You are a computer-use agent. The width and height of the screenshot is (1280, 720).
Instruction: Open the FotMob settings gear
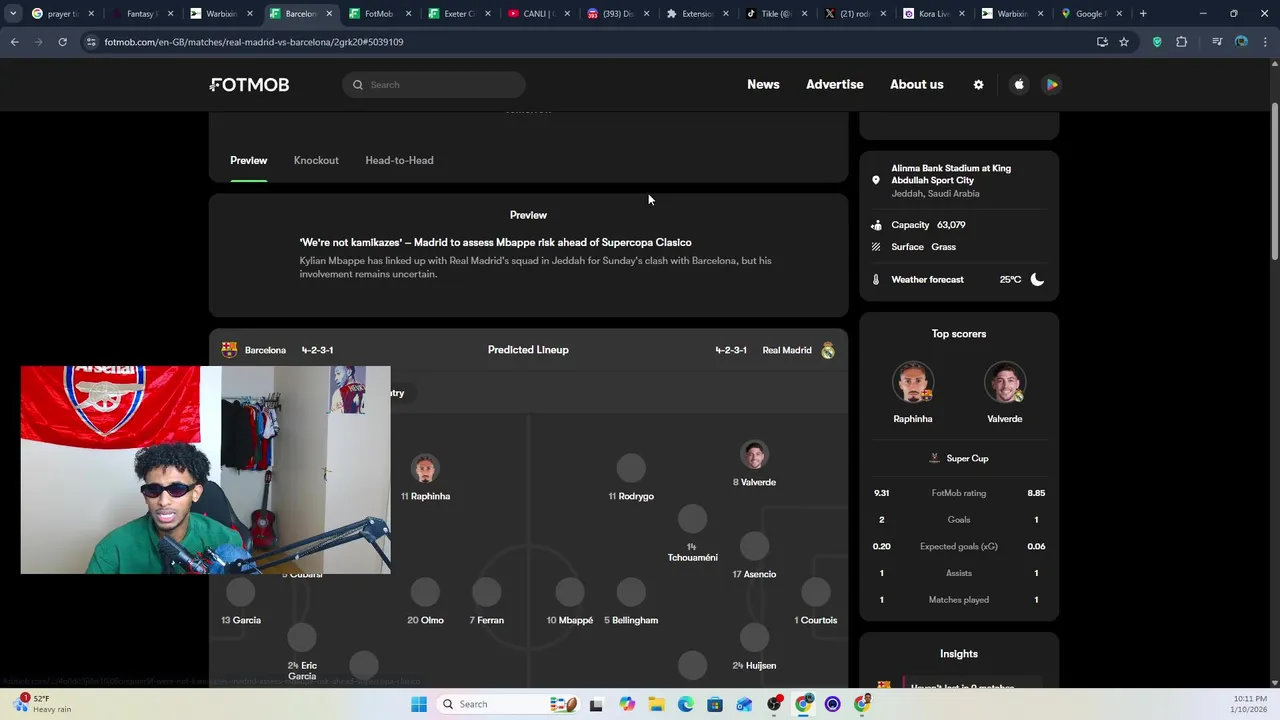pos(979,85)
